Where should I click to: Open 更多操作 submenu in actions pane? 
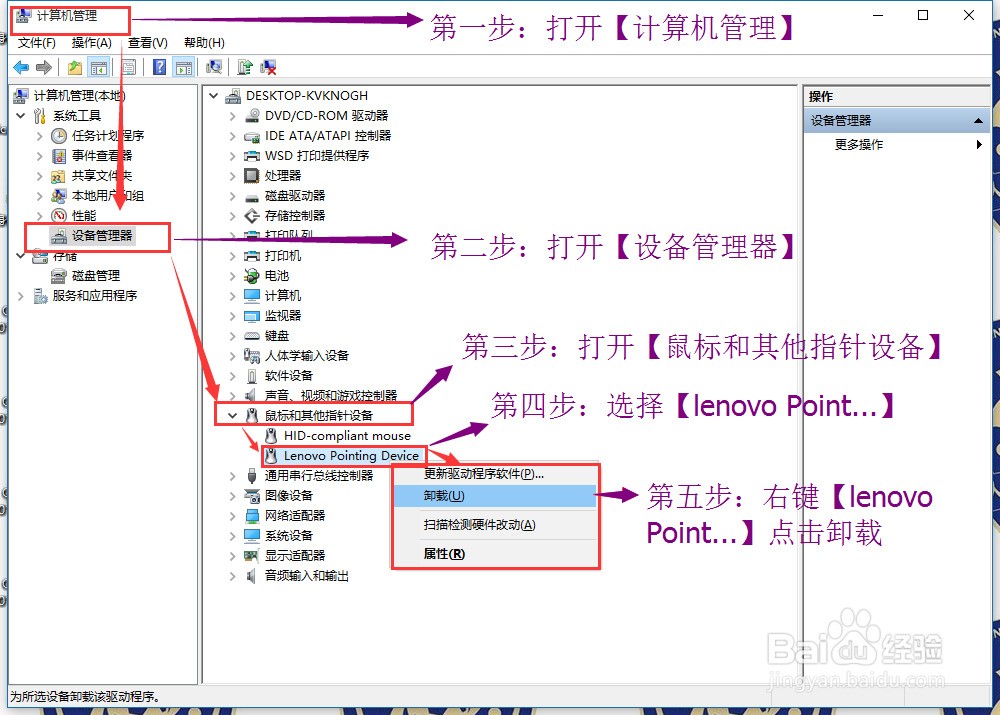(x=896, y=145)
